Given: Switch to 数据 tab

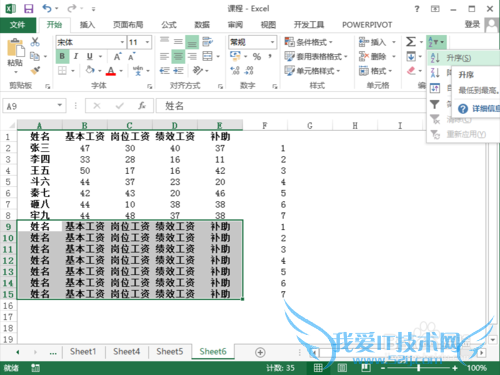Looking at the screenshot, I should [202, 25].
